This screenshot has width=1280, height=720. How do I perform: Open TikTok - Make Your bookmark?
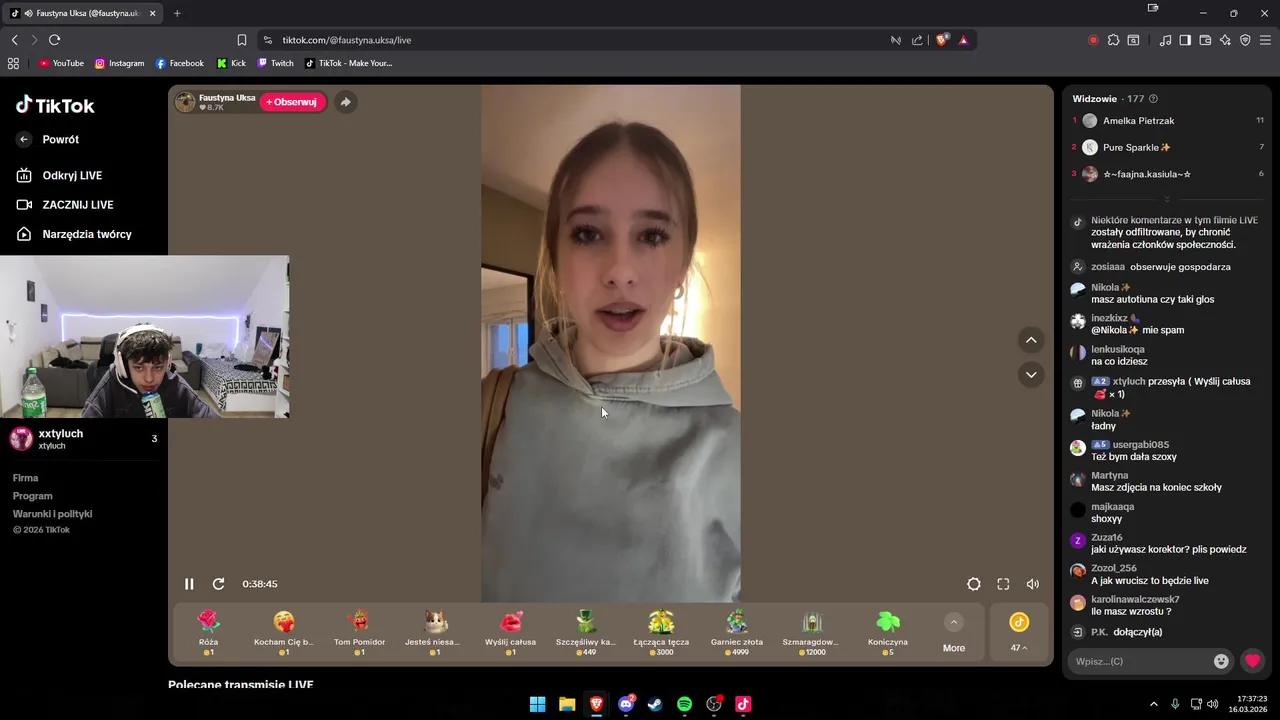coord(349,63)
